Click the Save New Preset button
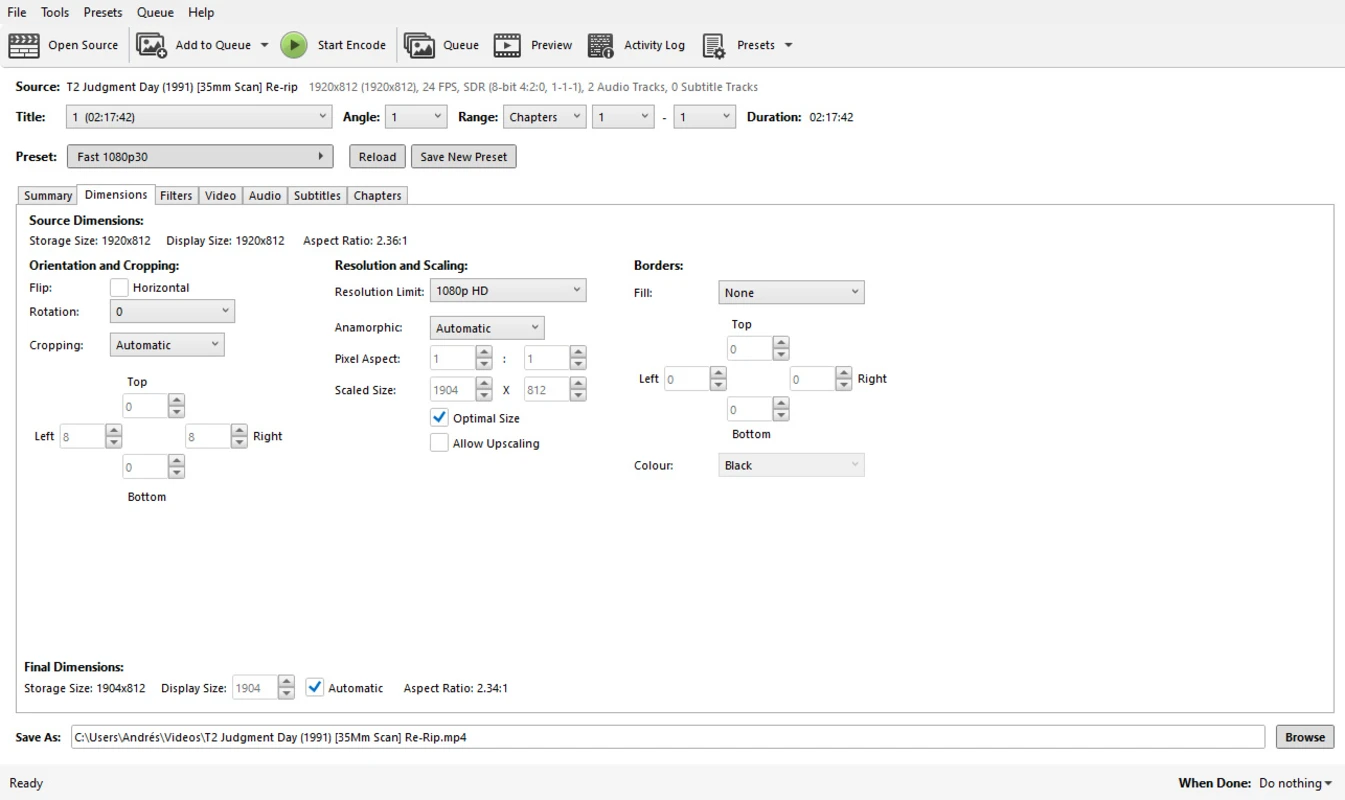This screenshot has height=800, width=1345. coord(463,157)
